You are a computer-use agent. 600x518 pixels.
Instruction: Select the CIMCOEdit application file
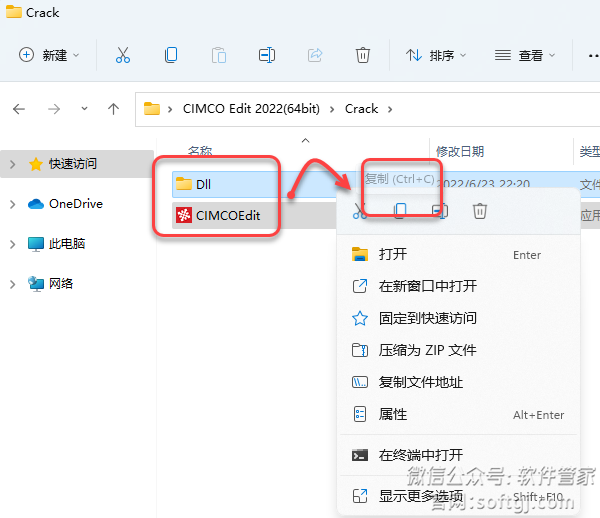coord(226,216)
